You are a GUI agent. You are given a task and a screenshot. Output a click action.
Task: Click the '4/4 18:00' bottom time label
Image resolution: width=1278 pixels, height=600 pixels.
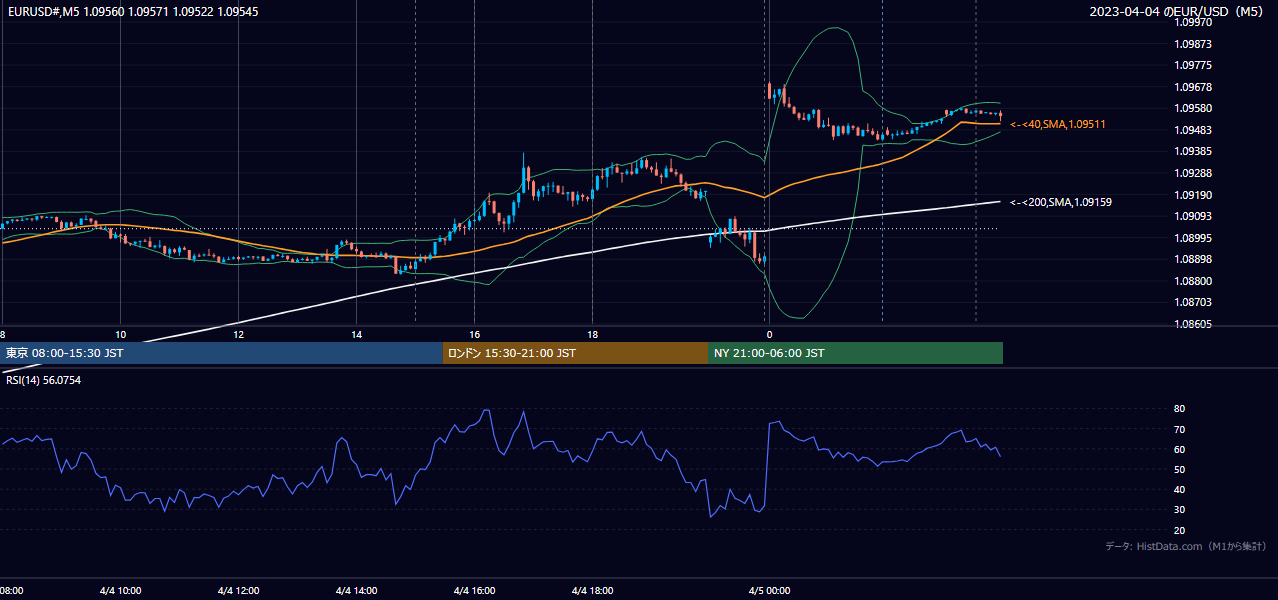coord(593,590)
